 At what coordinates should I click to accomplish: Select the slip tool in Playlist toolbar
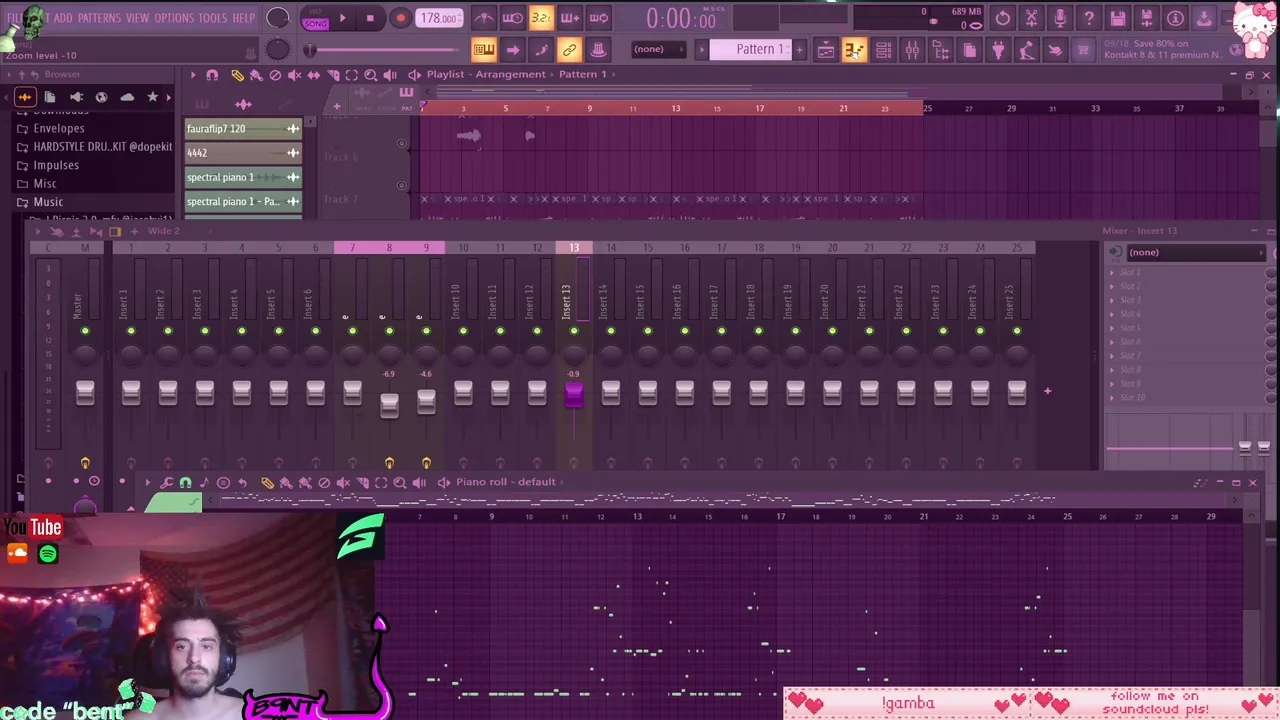[313, 75]
